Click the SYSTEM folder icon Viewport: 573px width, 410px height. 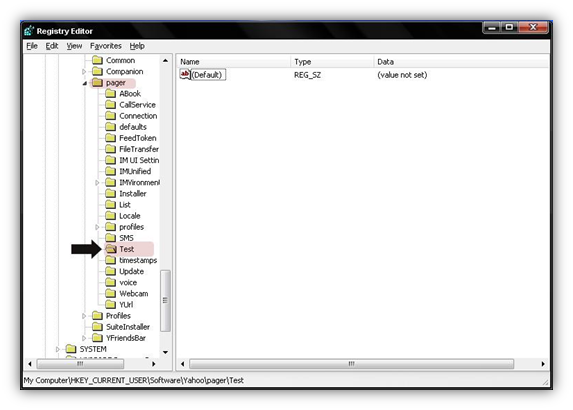[x=71, y=349]
